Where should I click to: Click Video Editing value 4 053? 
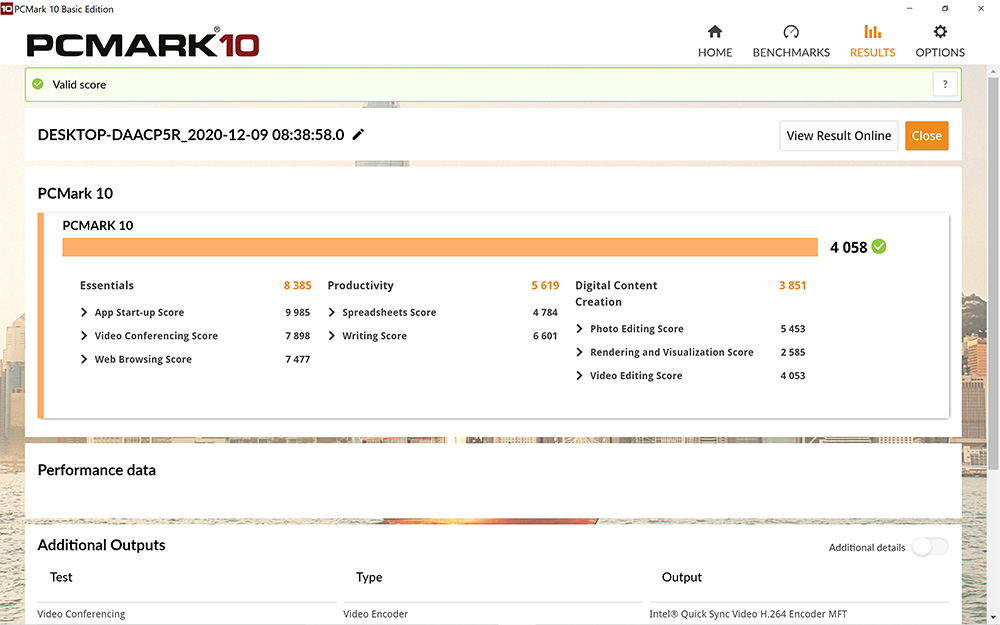tap(793, 376)
